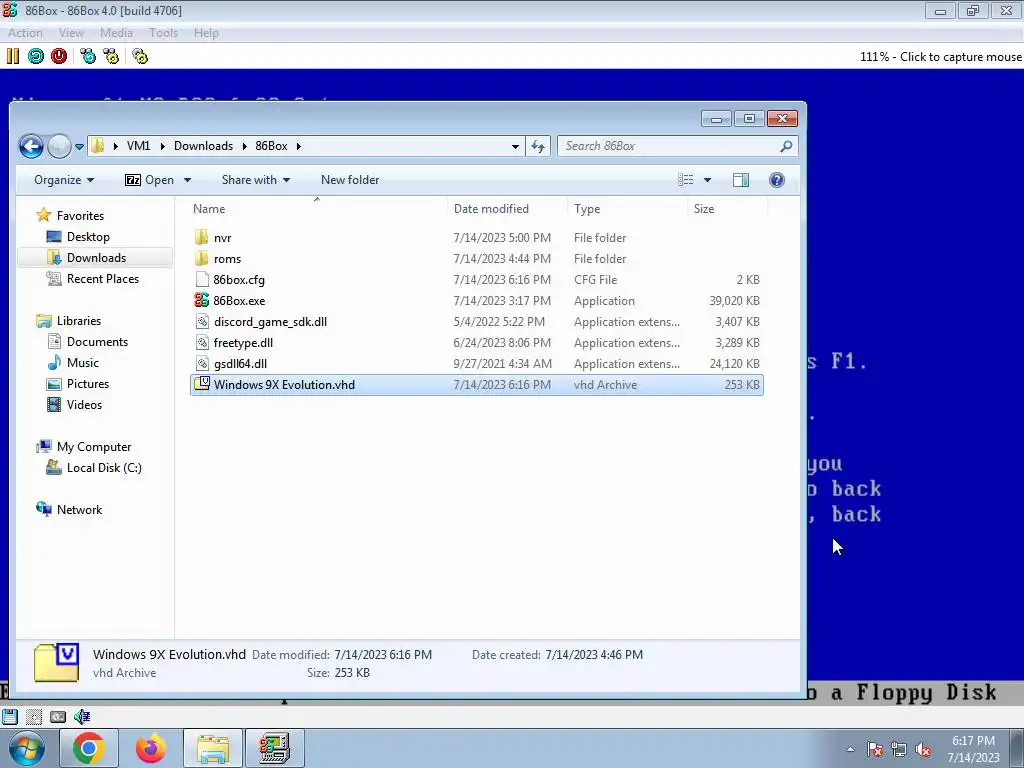Image resolution: width=1024 pixels, height=768 pixels.
Task: Select gsdll64.dll file
Action: [477, 364]
